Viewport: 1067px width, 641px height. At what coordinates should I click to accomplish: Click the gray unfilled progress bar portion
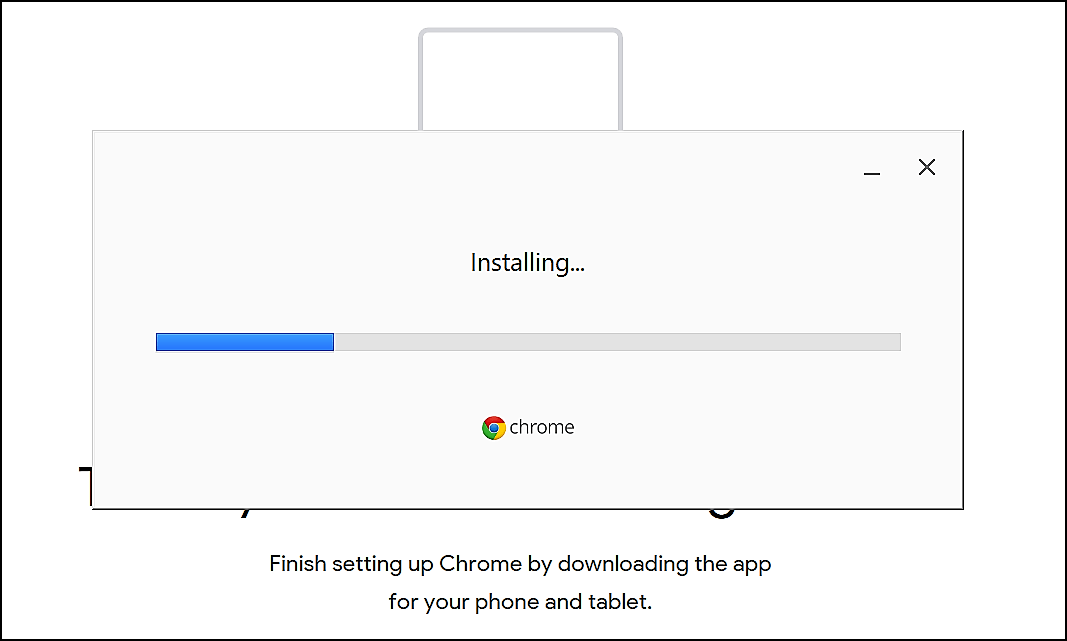point(616,342)
